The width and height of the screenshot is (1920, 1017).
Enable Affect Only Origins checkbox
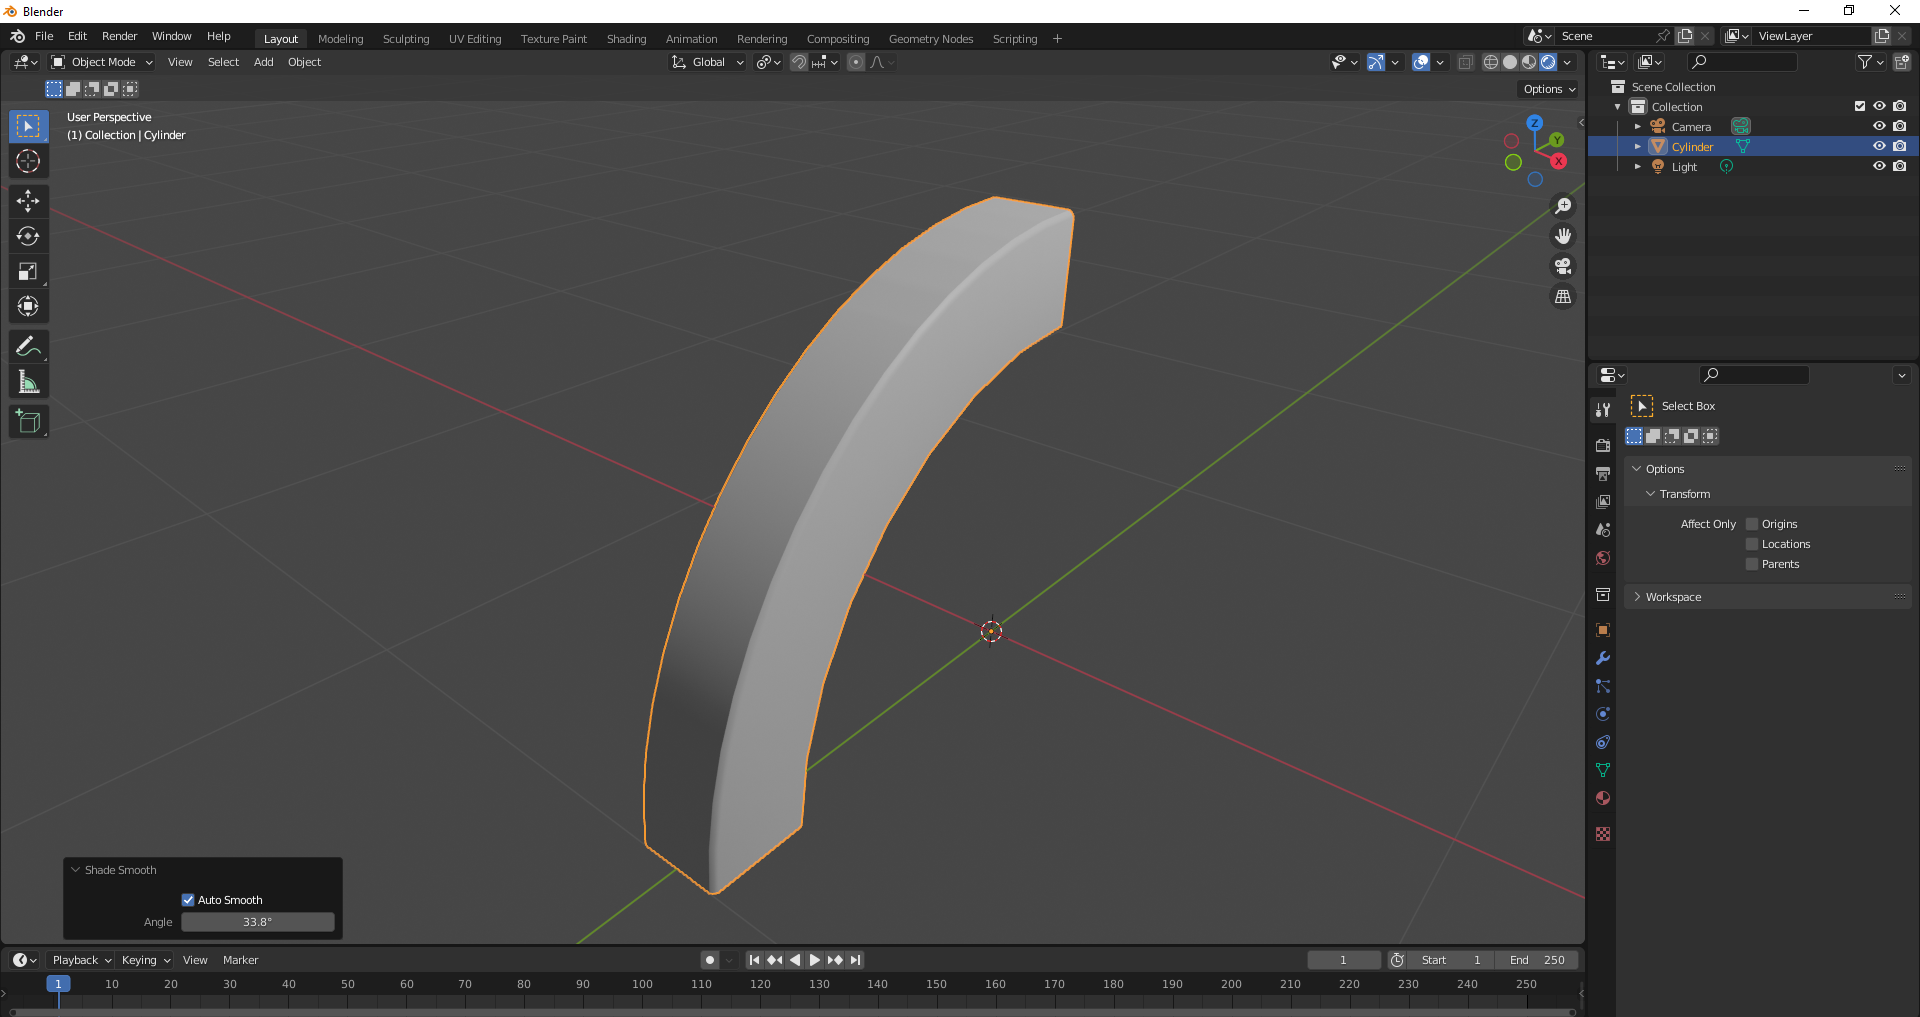pyautogui.click(x=1752, y=524)
